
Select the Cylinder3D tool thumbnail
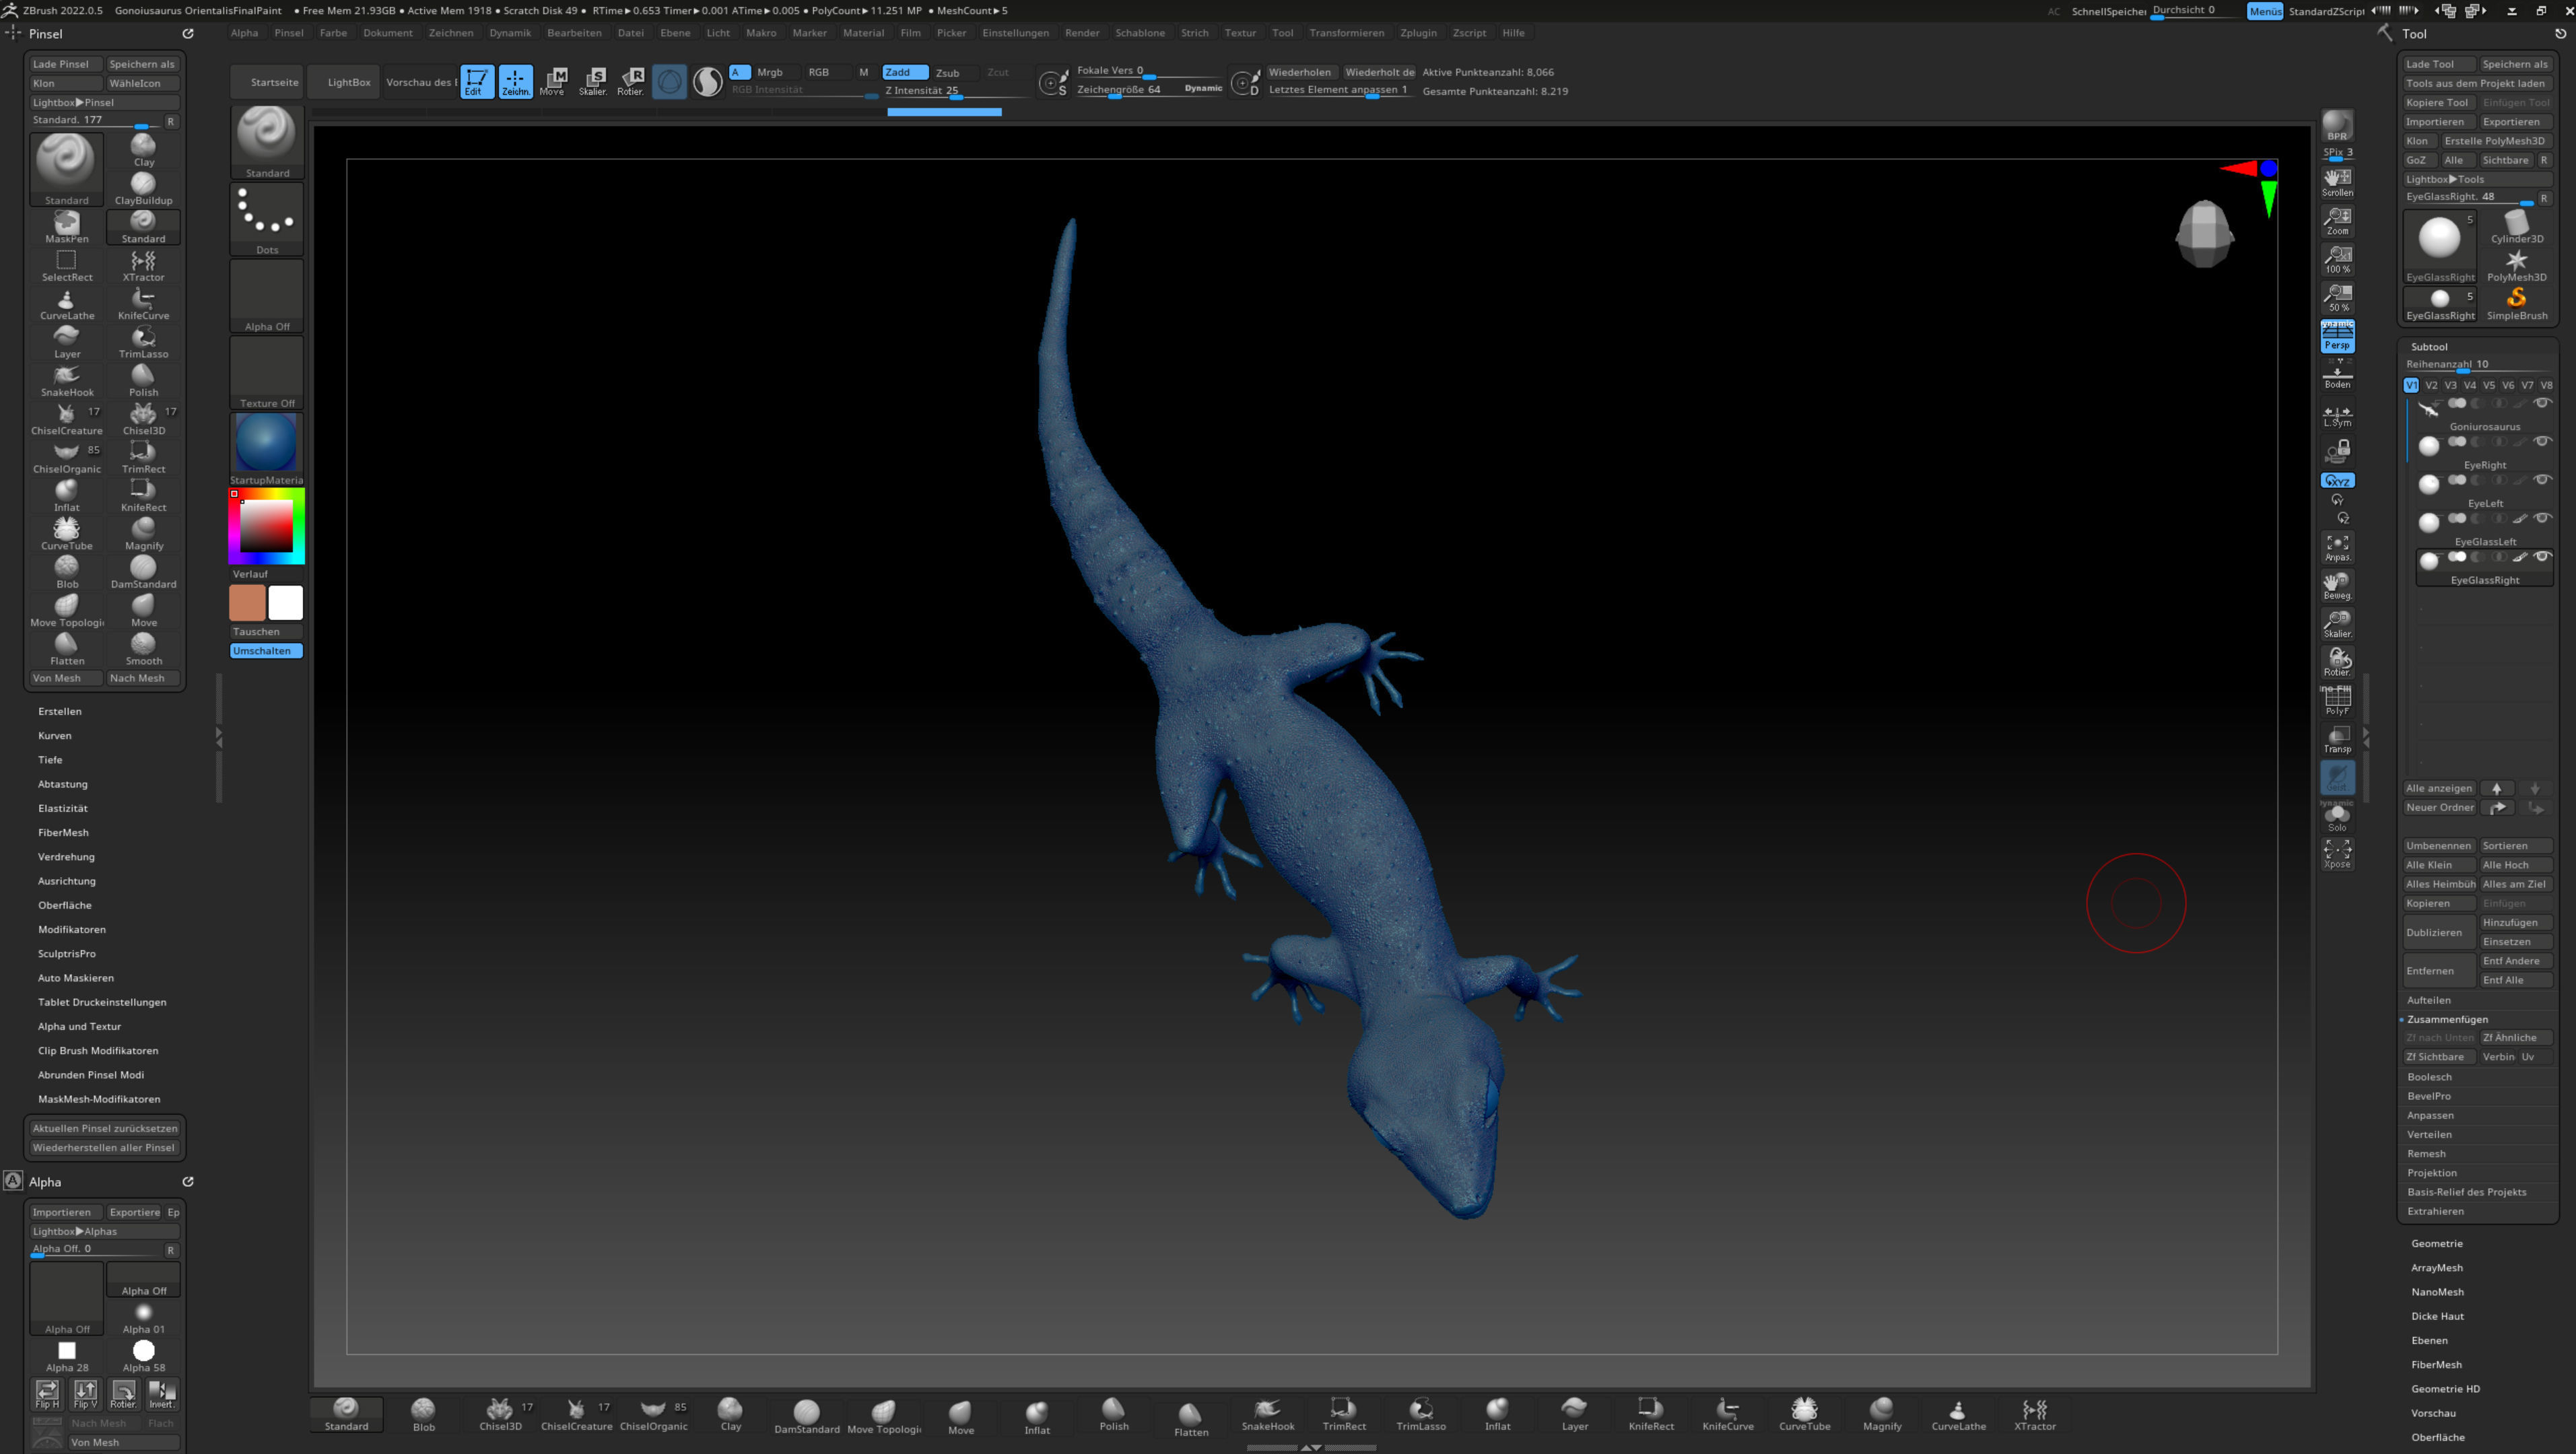coord(2517,227)
